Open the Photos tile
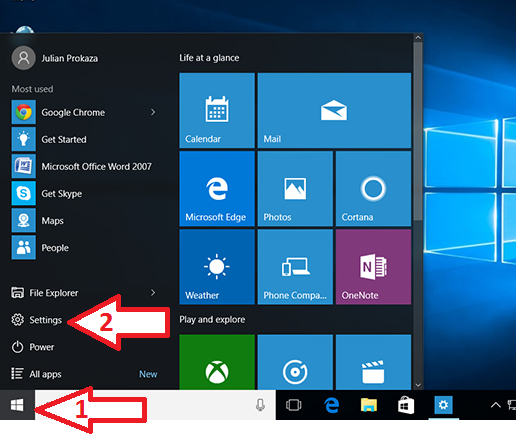The width and height of the screenshot is (516, 443). [295, 189]
